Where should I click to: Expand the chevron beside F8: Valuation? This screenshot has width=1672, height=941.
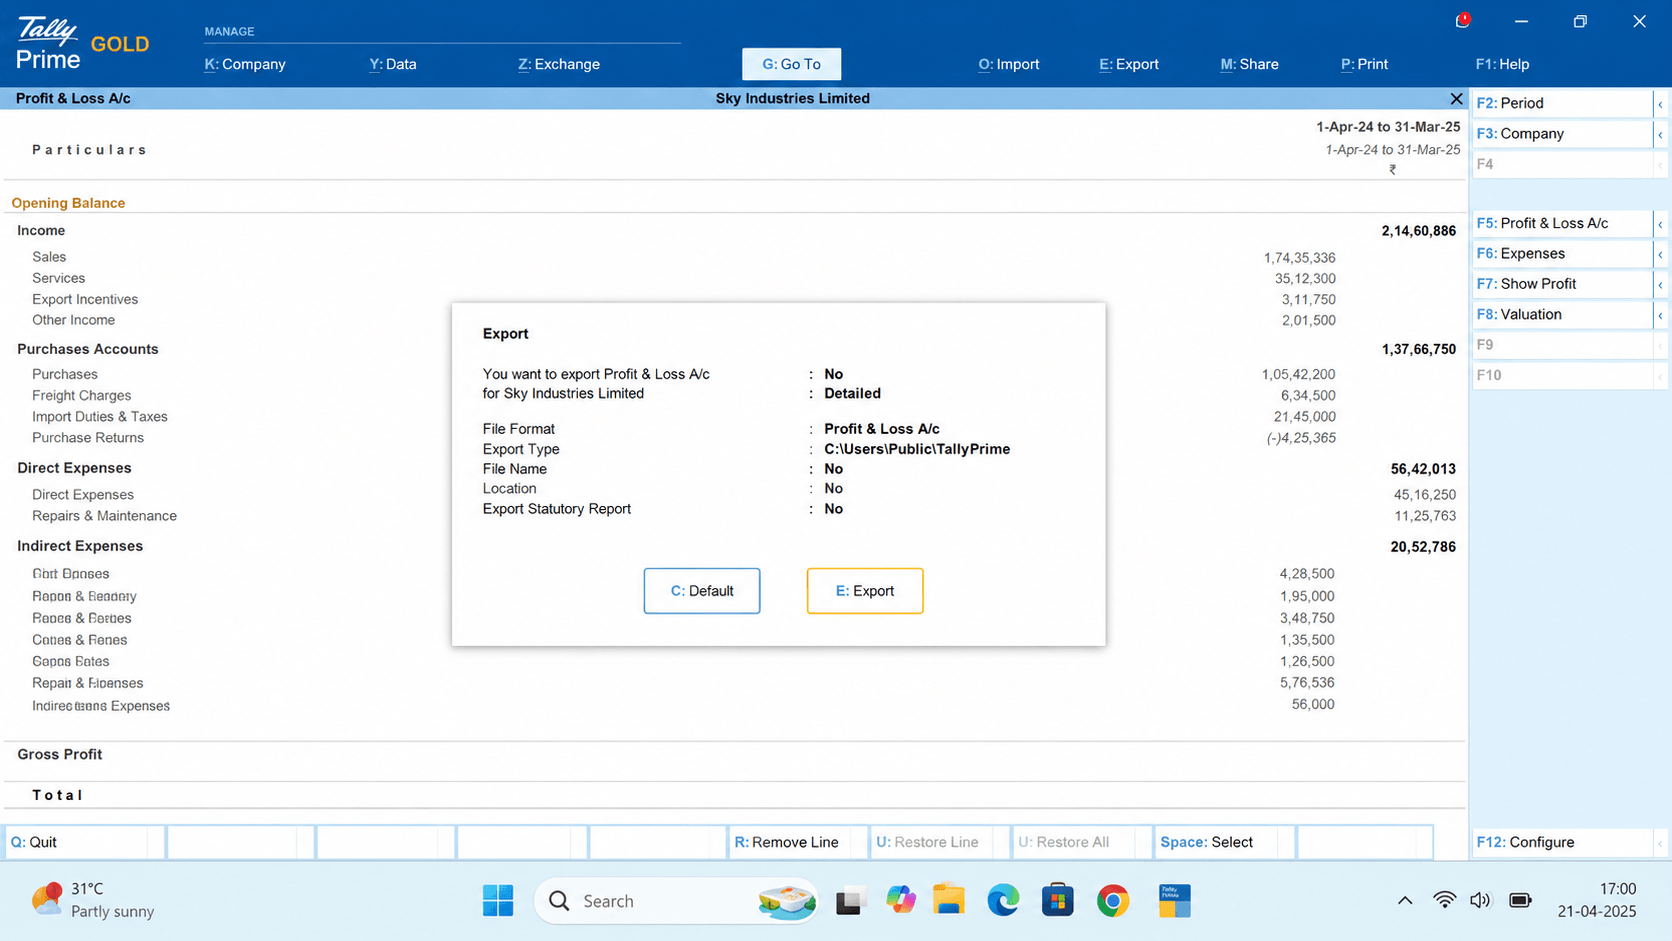pyautogui.click(x=1660, y=315)
